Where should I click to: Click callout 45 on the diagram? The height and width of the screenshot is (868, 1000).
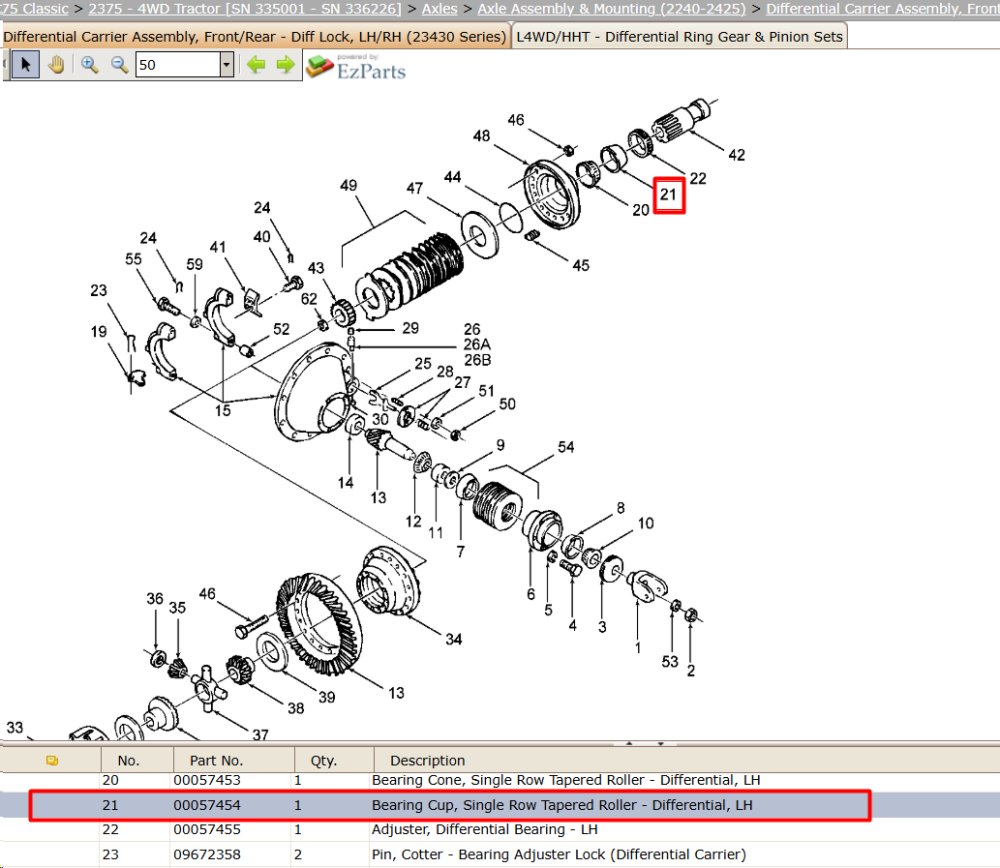click(x=580, y=265)
